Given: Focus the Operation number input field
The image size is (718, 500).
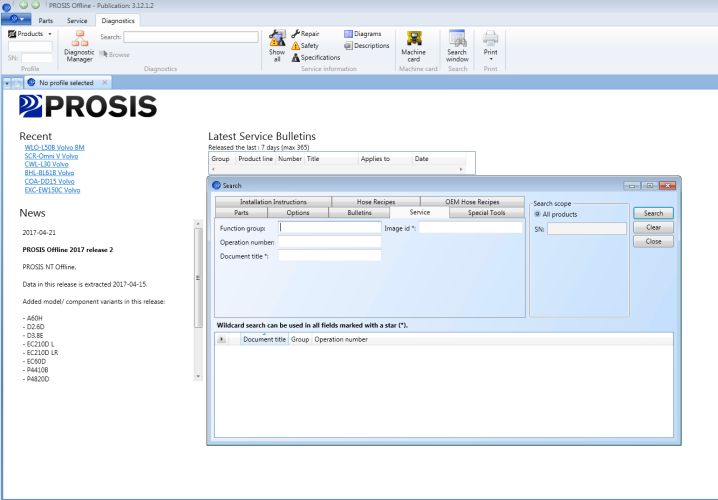Looking at the screenshot, I should tap(330, 242).
